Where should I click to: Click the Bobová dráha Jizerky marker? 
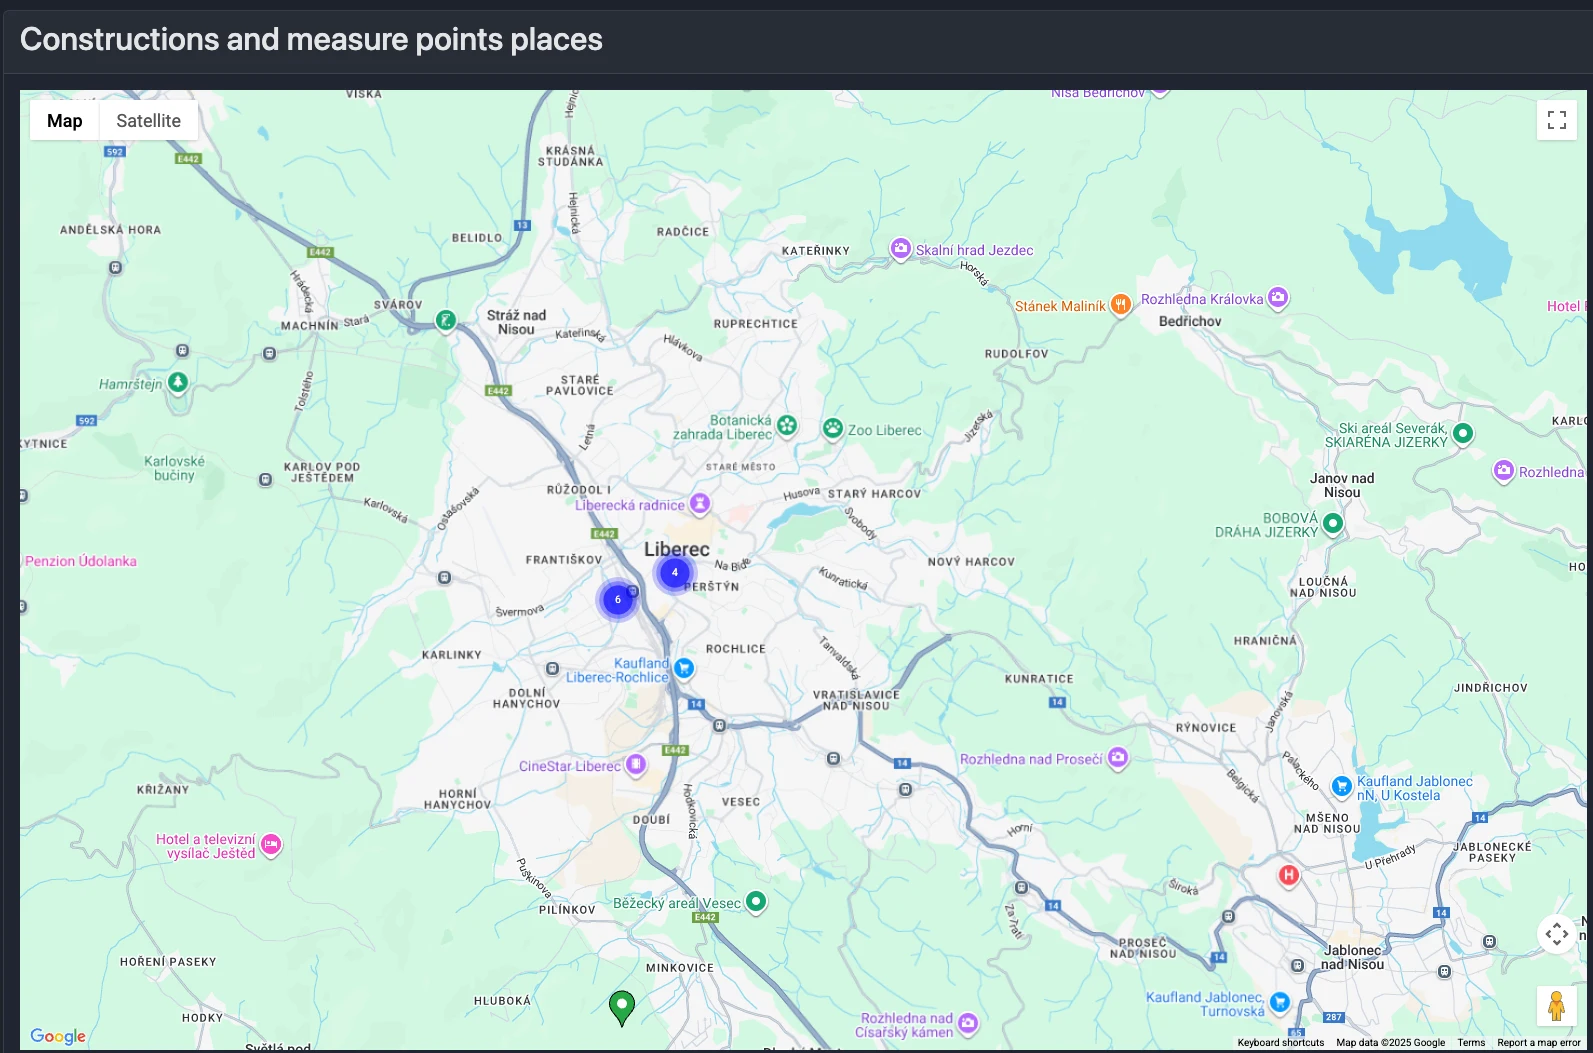point(1332,523)
